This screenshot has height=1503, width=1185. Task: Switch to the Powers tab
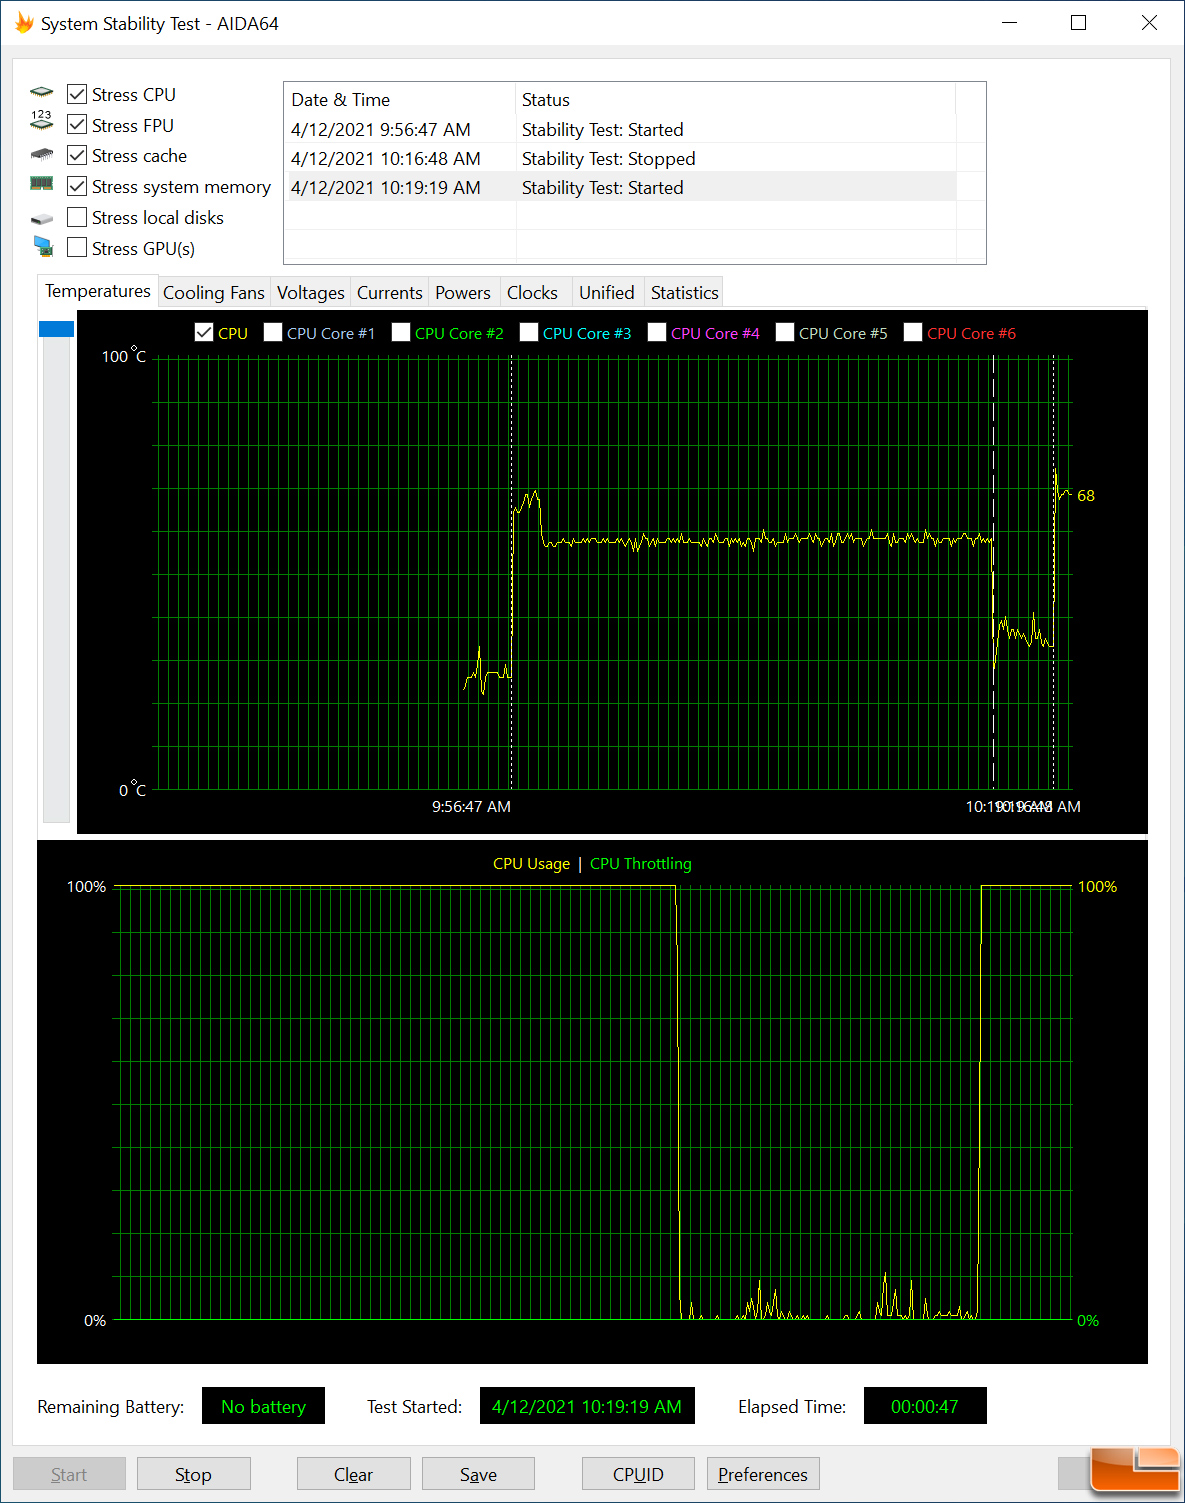(x=463, y=293)
